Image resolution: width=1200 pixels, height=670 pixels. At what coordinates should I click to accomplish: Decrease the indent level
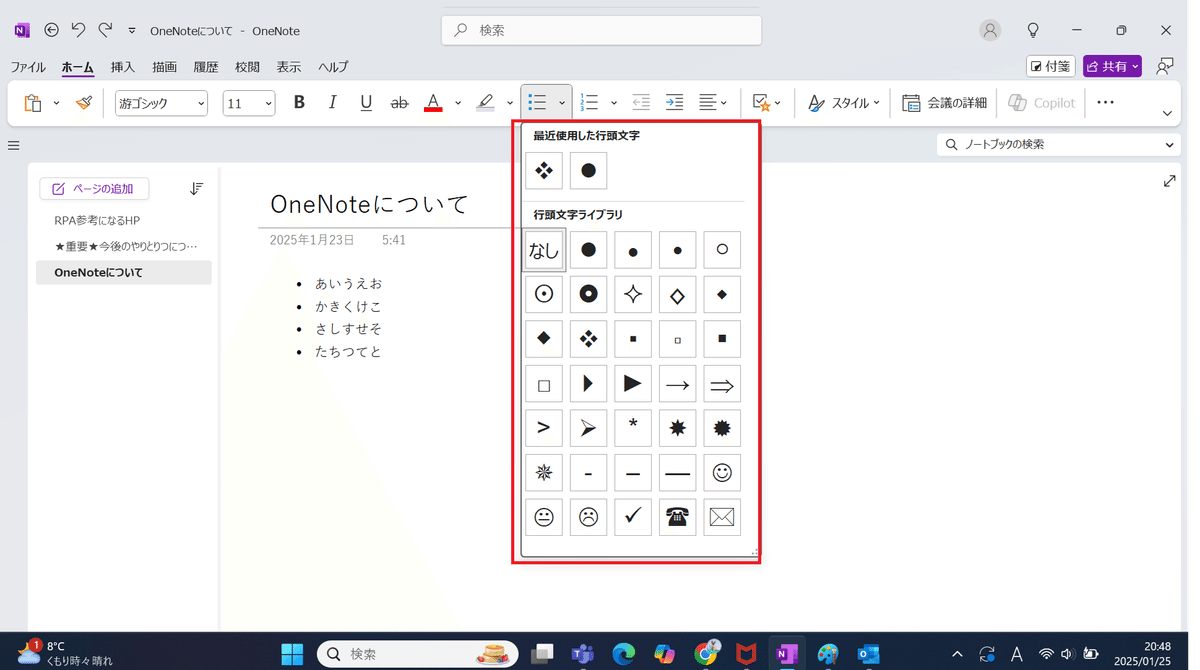(641, 103)
